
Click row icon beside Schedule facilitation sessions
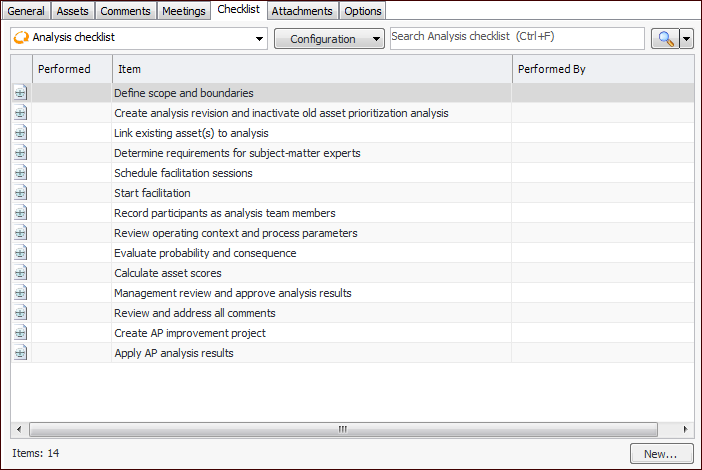tap(21, 173)
